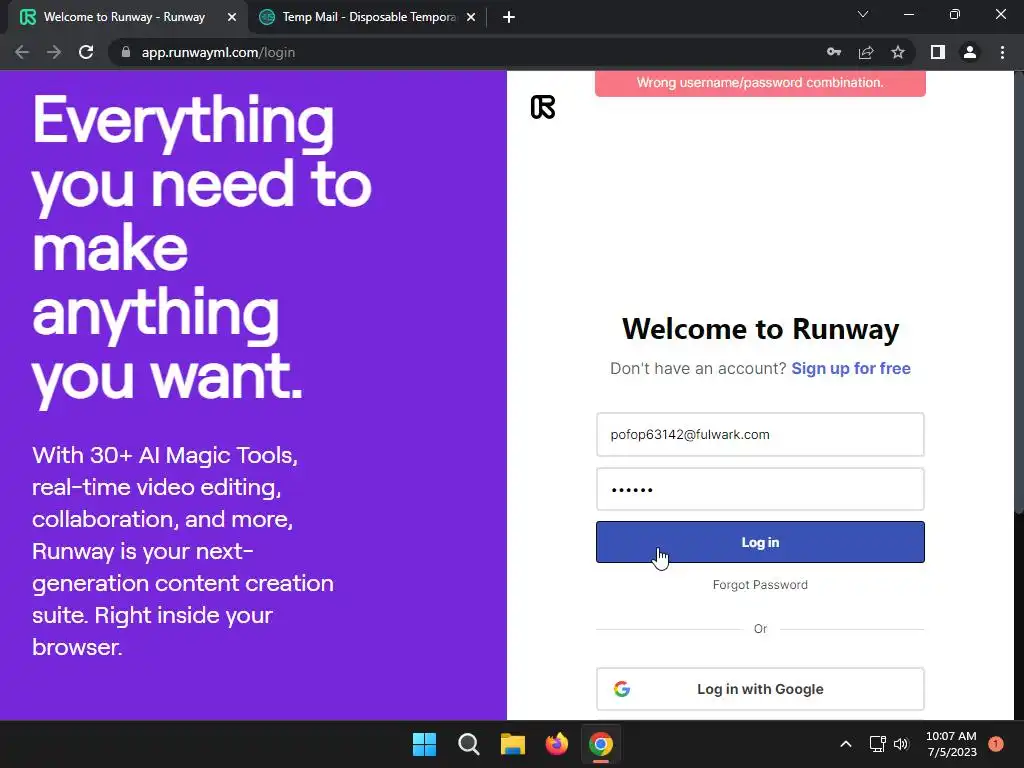The width and height of the screenshot is (1024, 768).
Task: Click the page vertical scrollbar
Action: (1019, 294)
